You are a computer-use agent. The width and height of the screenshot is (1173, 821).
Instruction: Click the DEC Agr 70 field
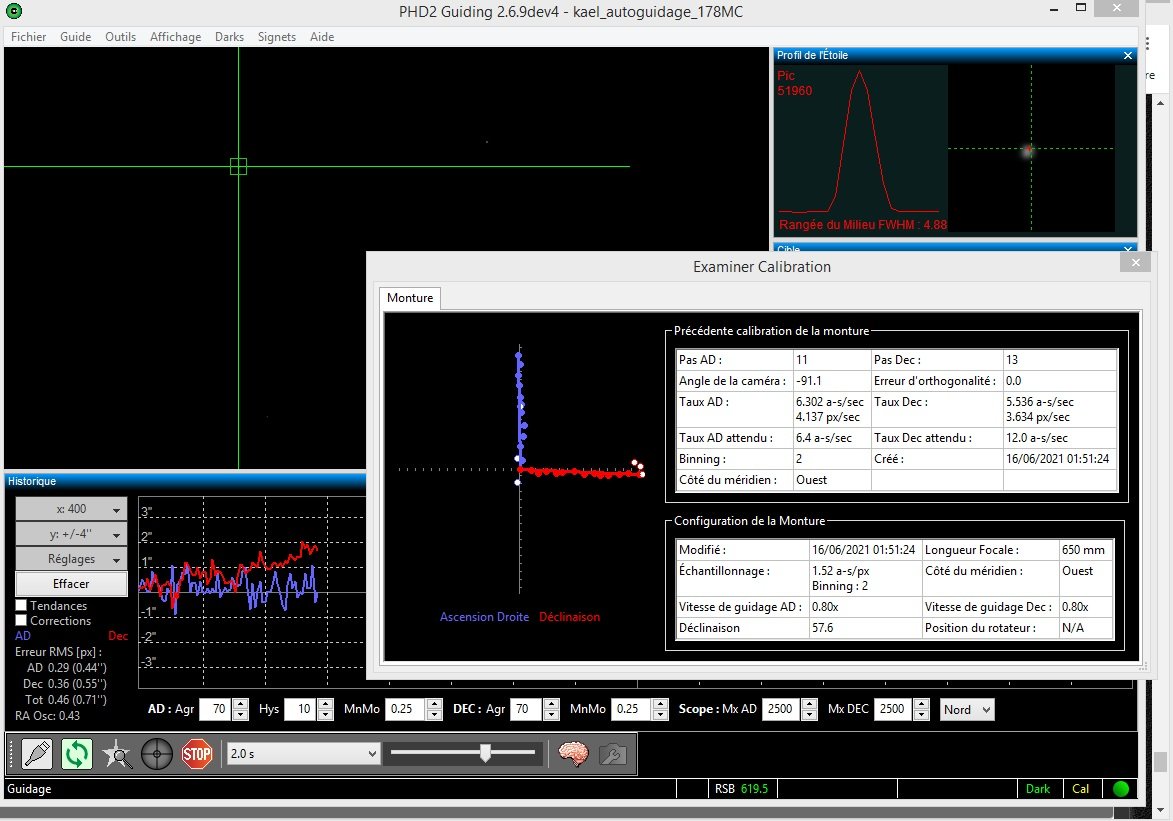point(526,709)
